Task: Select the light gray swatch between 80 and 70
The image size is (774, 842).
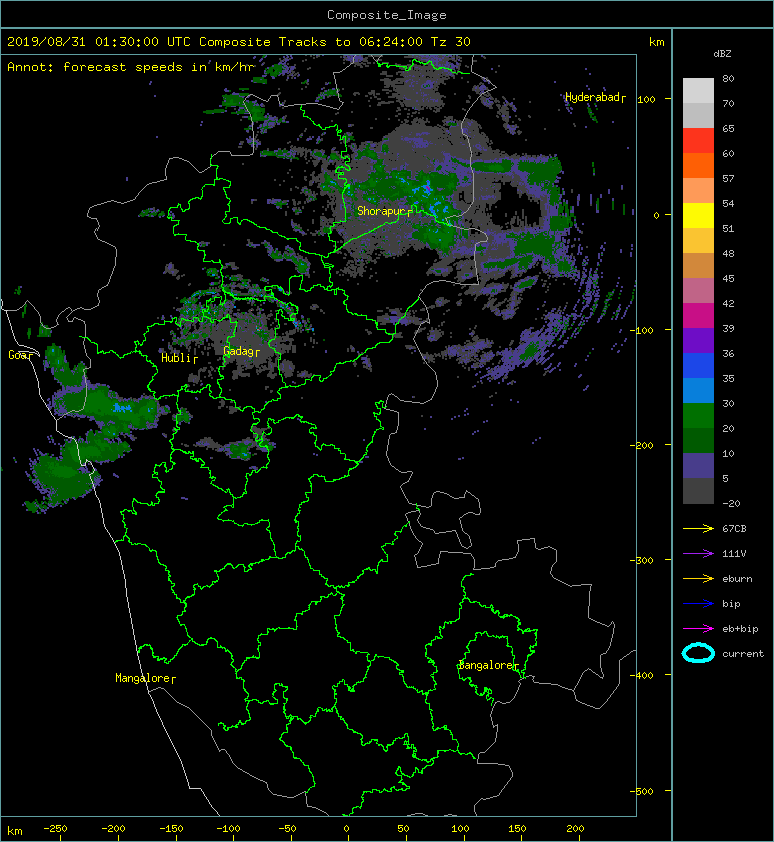Action: click(x=698, y=90)
